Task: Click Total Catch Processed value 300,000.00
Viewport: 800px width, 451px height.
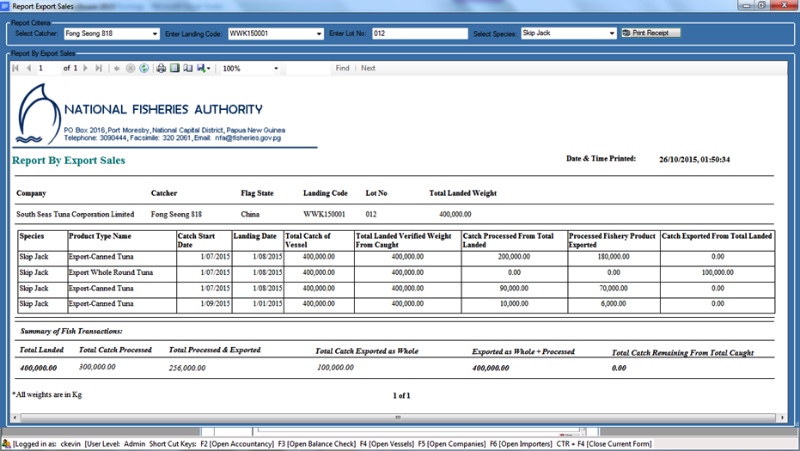Action: point(97,367)
